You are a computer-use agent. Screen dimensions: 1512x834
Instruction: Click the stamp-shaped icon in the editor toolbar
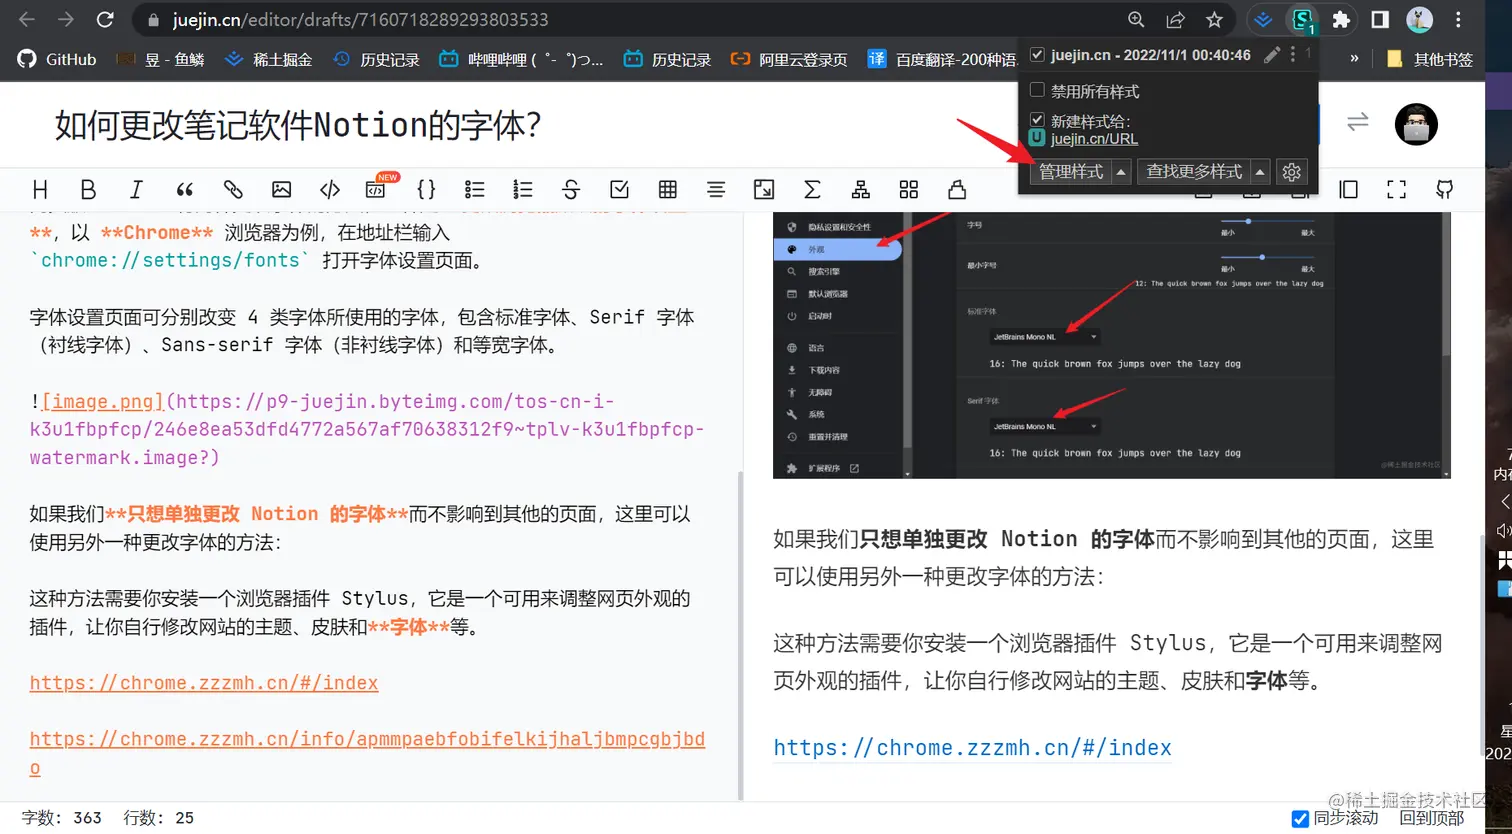coord(957,189)
